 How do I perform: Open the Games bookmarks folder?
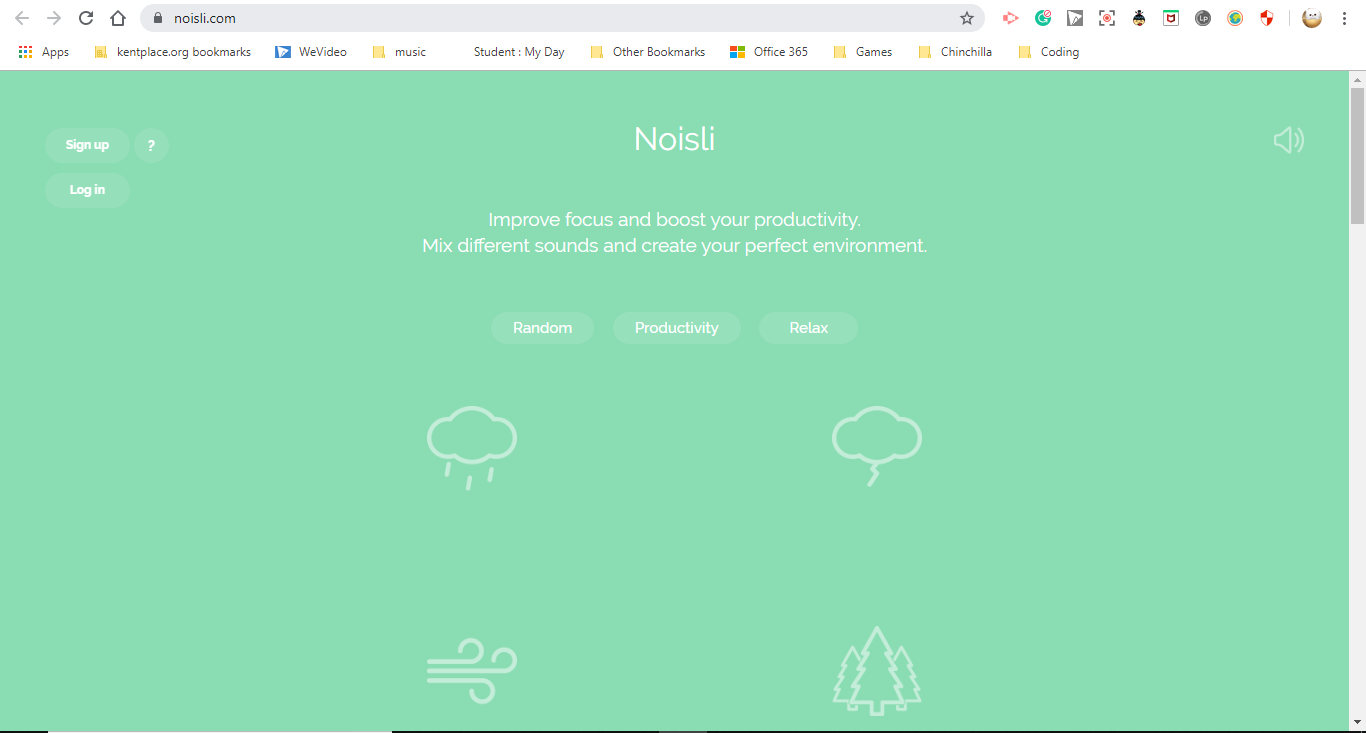pyautogui.click(x=862, y=52)
